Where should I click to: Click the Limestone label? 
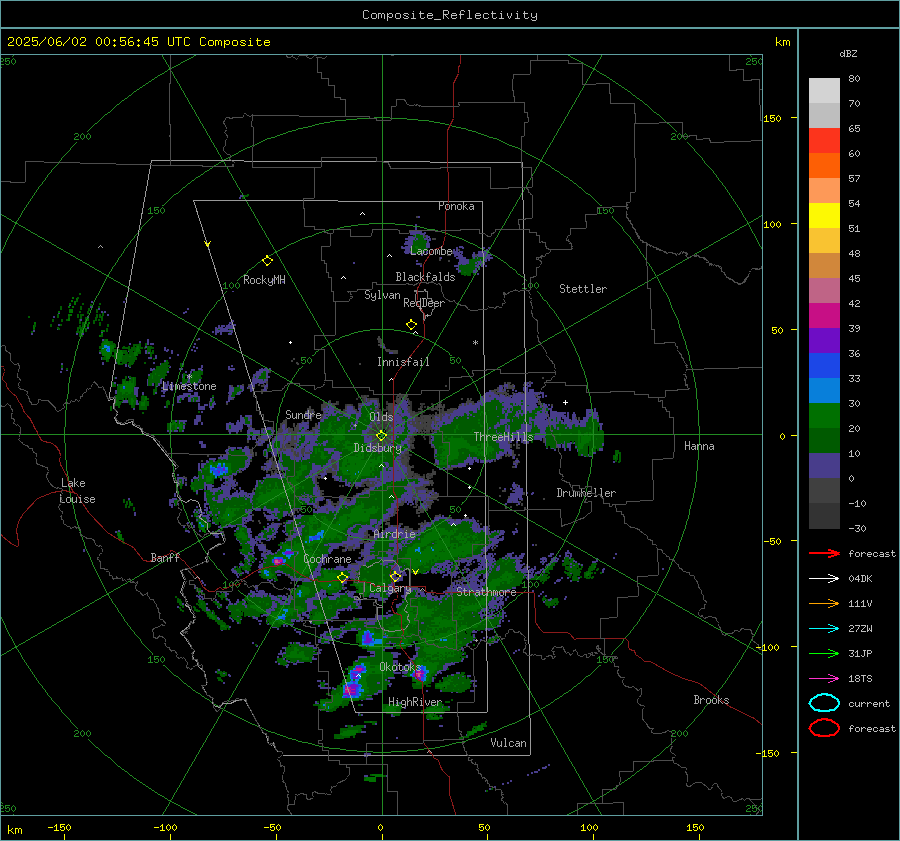tap(189, 386)
